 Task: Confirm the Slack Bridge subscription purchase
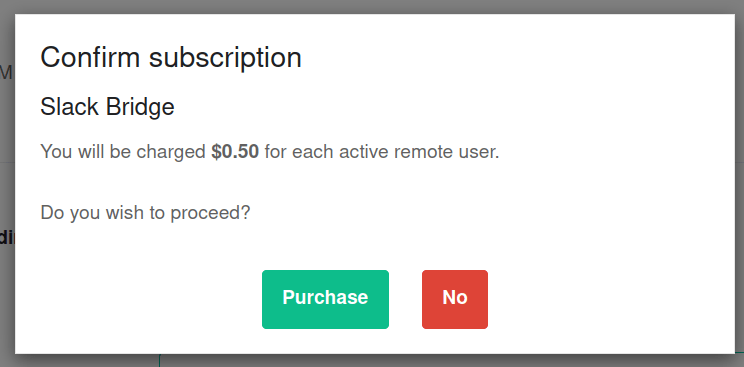tap(325, 299)
